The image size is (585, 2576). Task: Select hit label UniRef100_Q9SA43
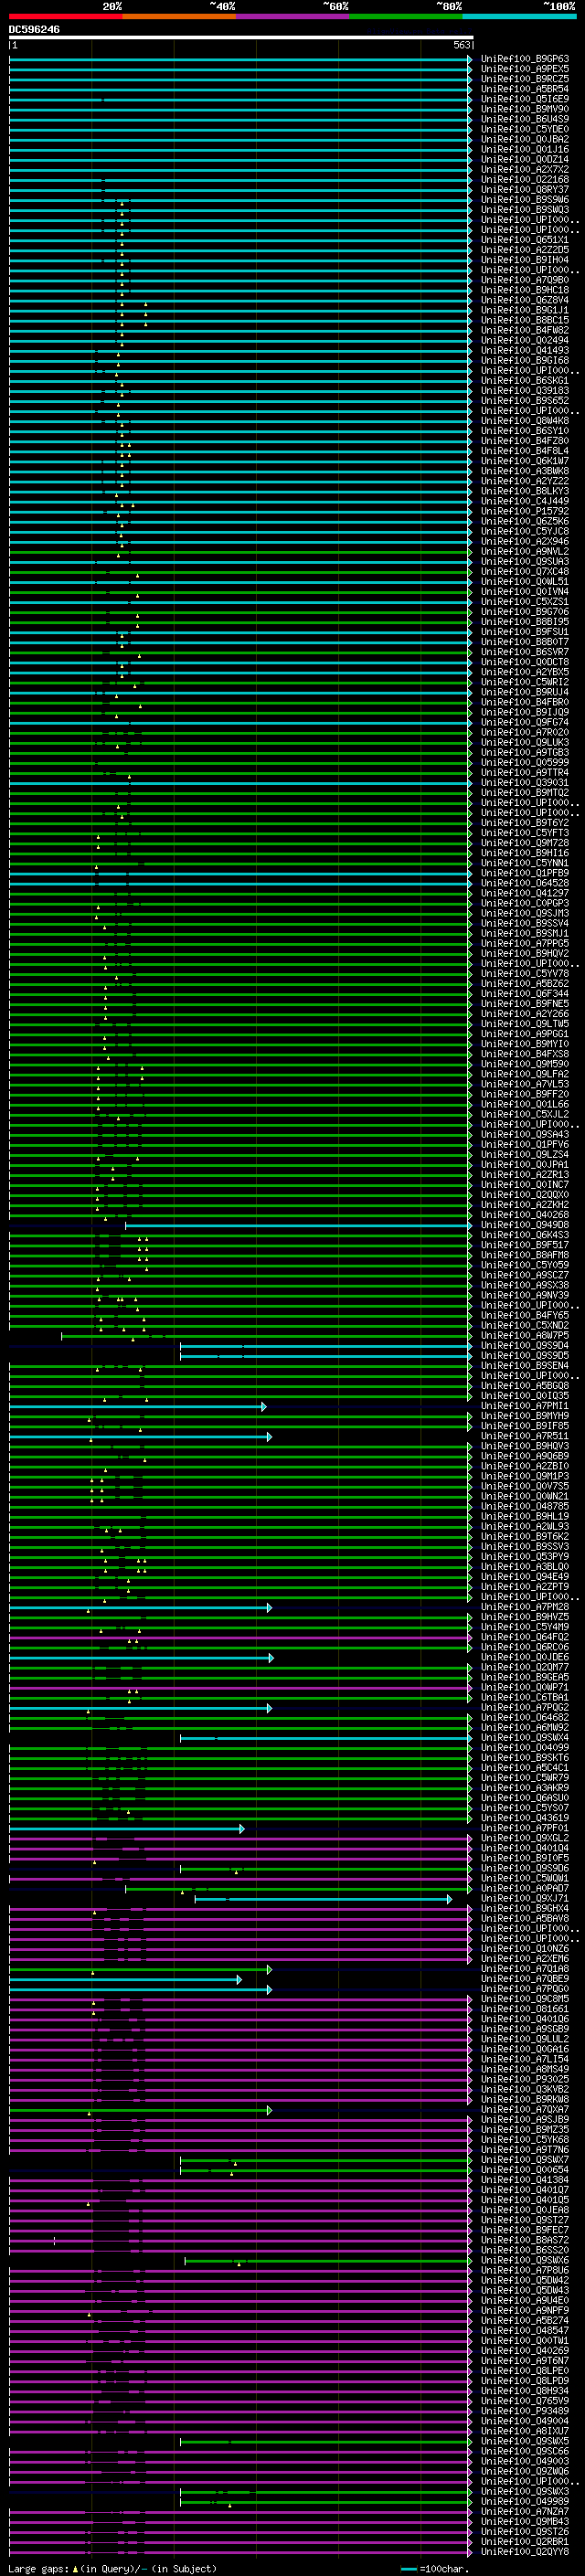525,1134
